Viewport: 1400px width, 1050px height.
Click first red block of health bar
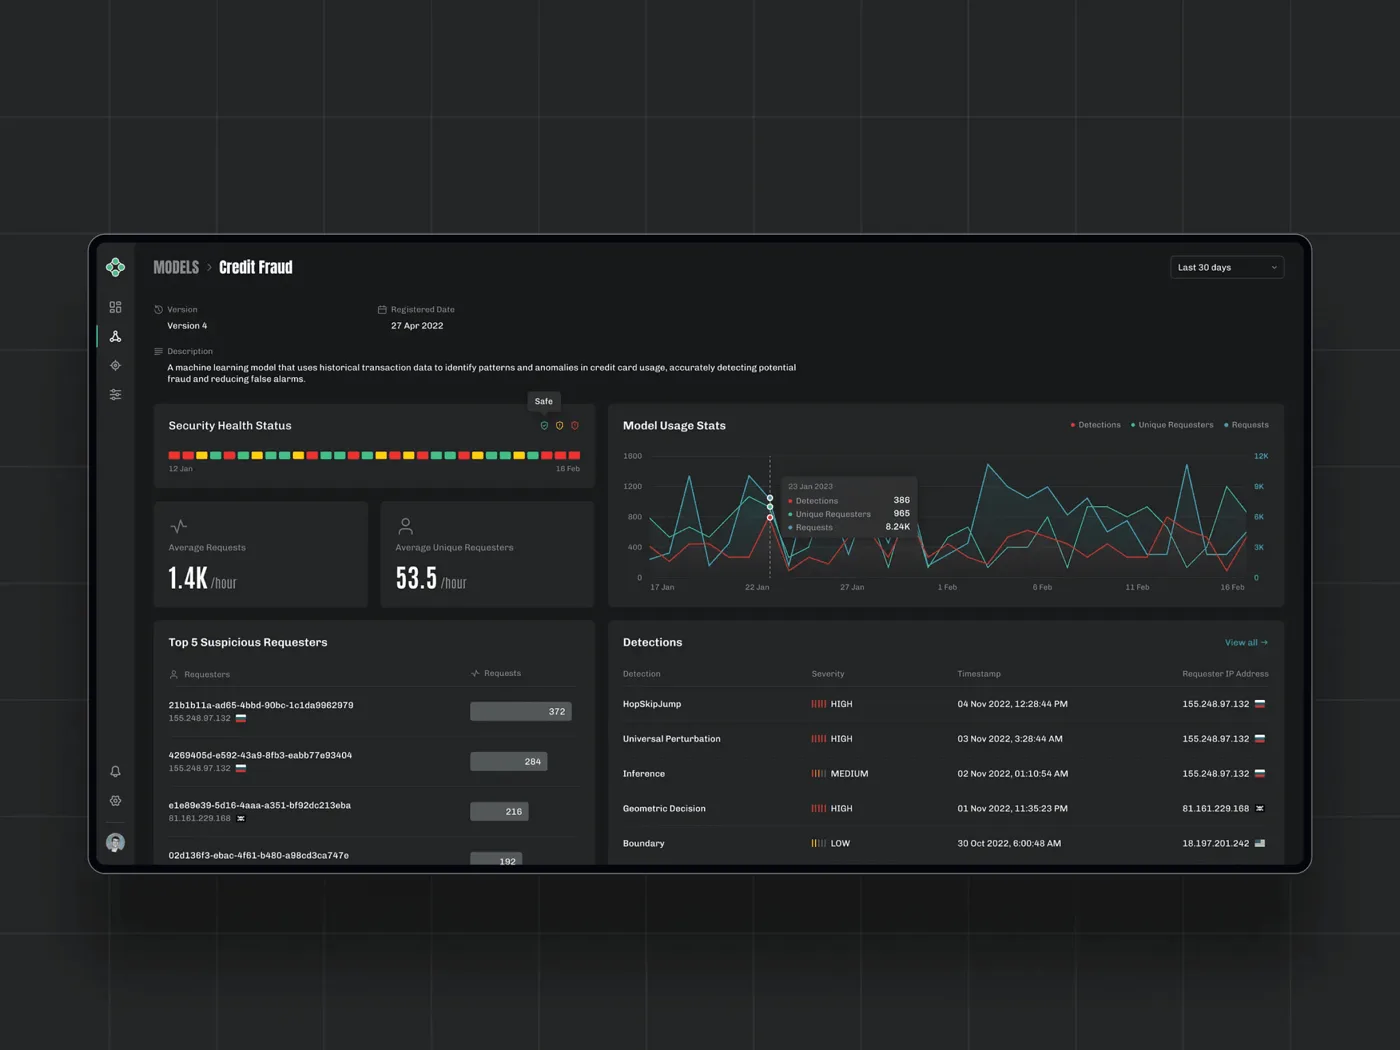[174, 455]
